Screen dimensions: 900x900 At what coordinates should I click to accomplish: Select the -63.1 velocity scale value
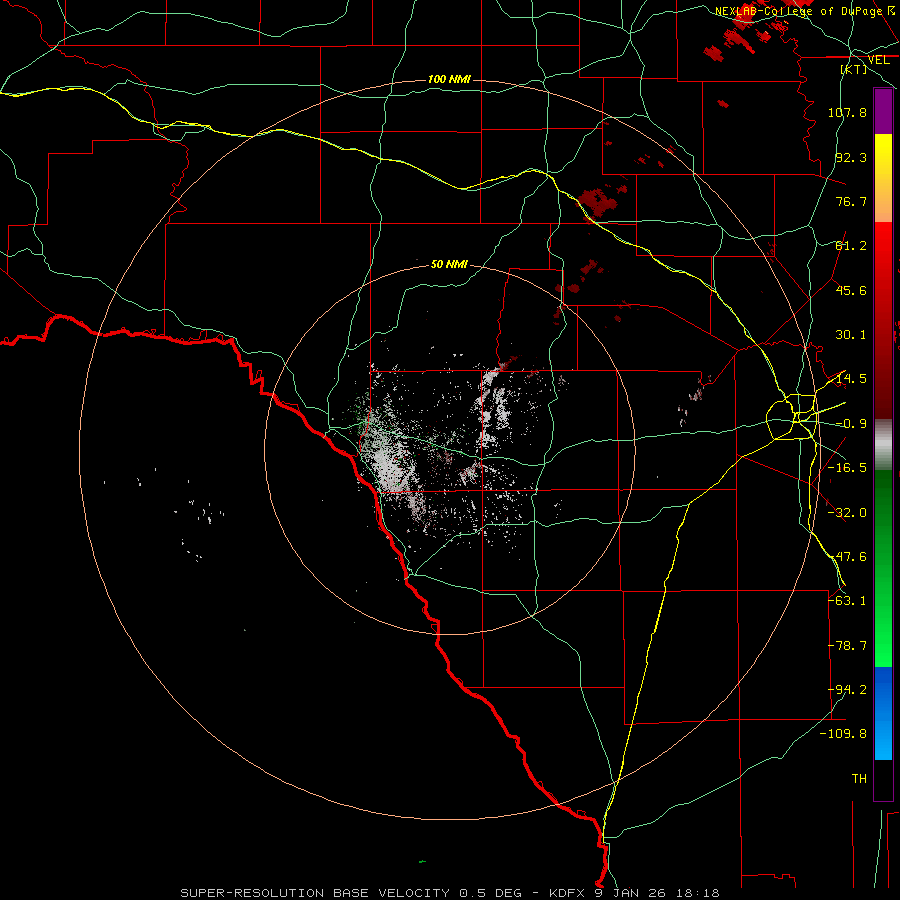click(x=847, y=601)
